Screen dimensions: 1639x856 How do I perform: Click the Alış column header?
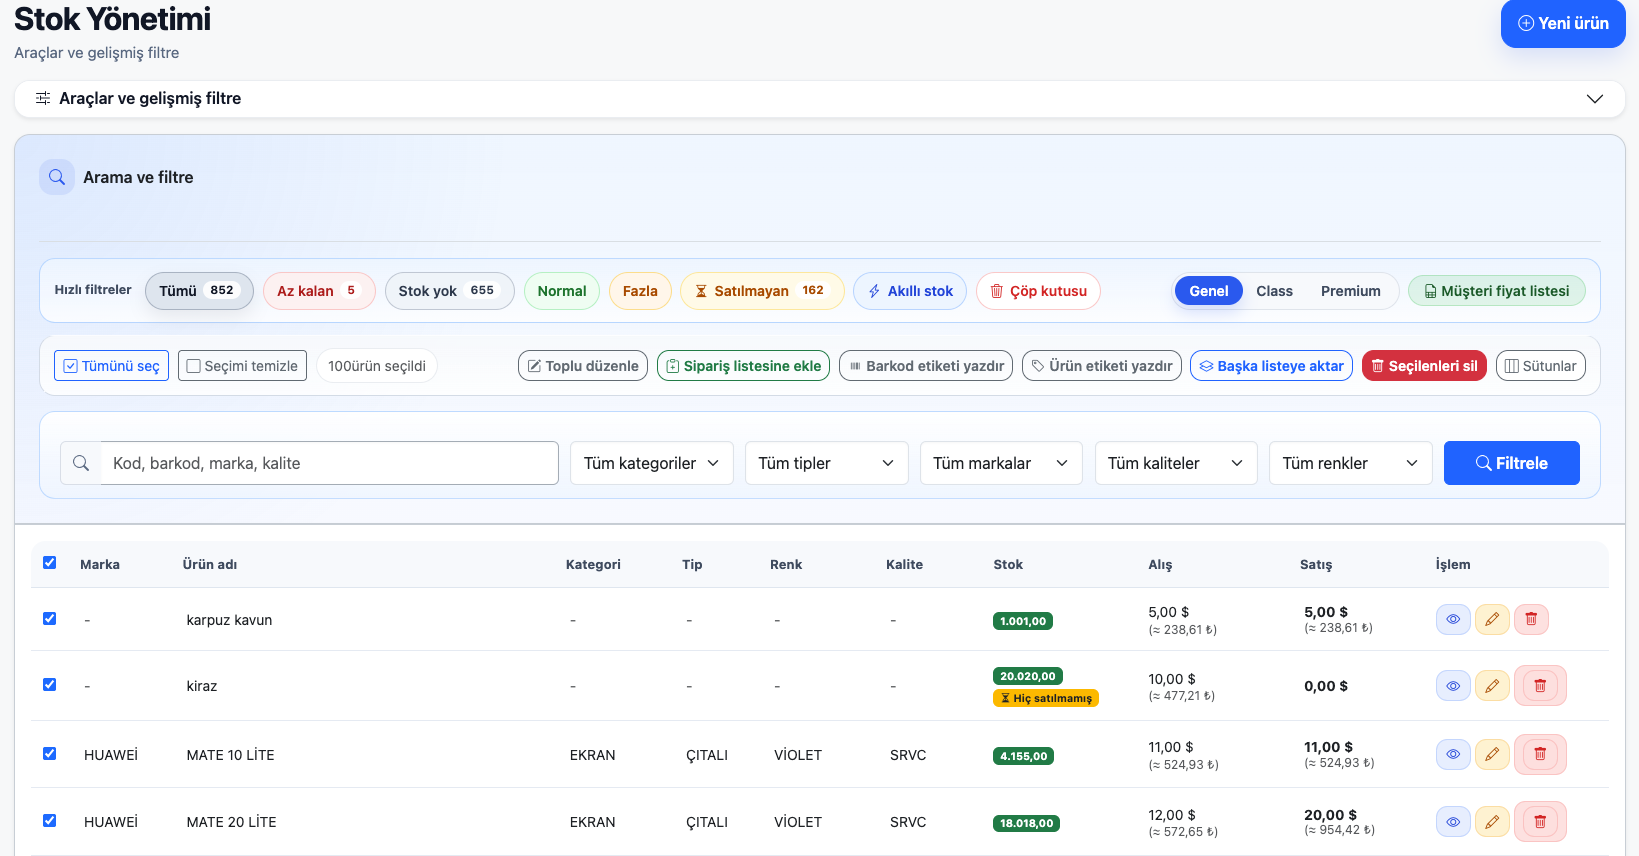point(1160,564)
